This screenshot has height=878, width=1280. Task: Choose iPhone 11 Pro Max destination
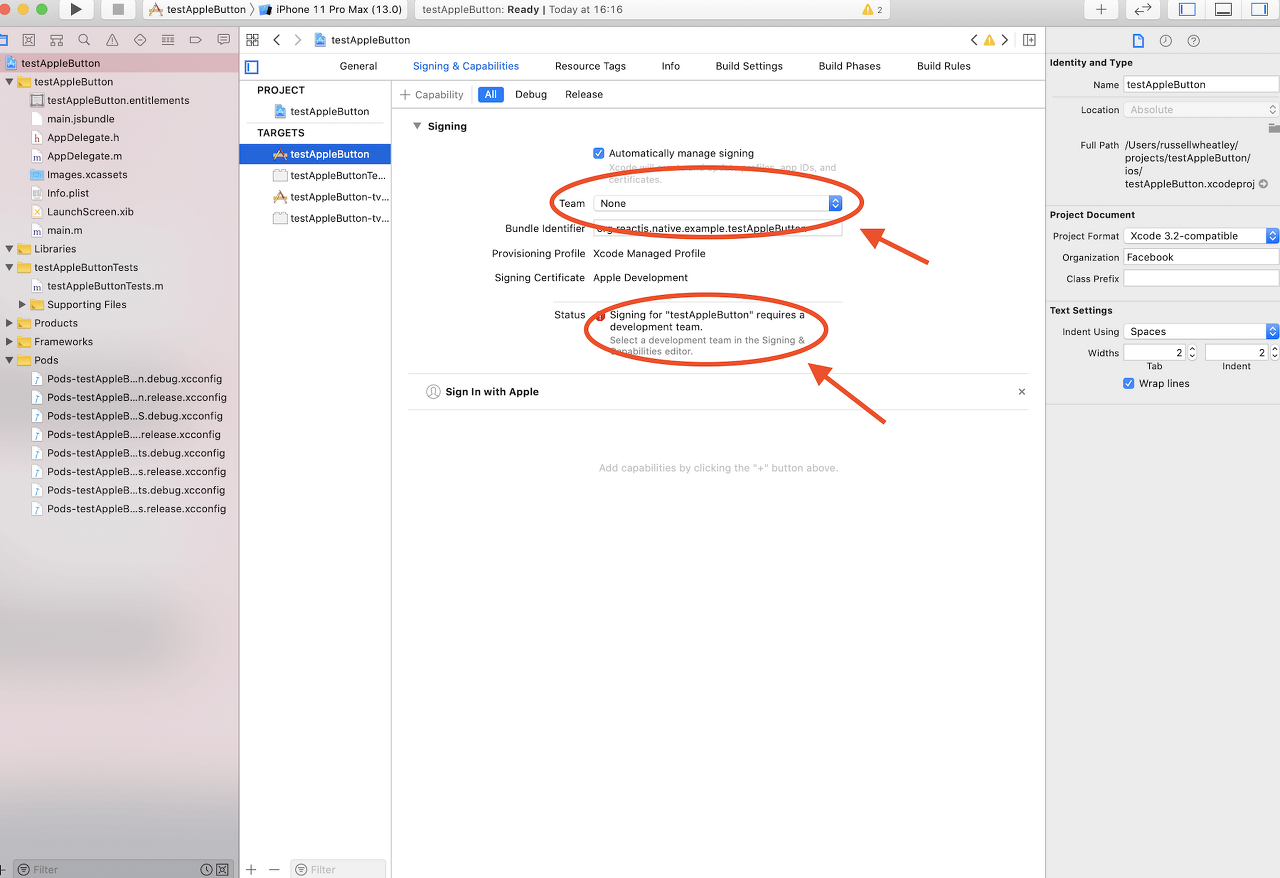331,10
